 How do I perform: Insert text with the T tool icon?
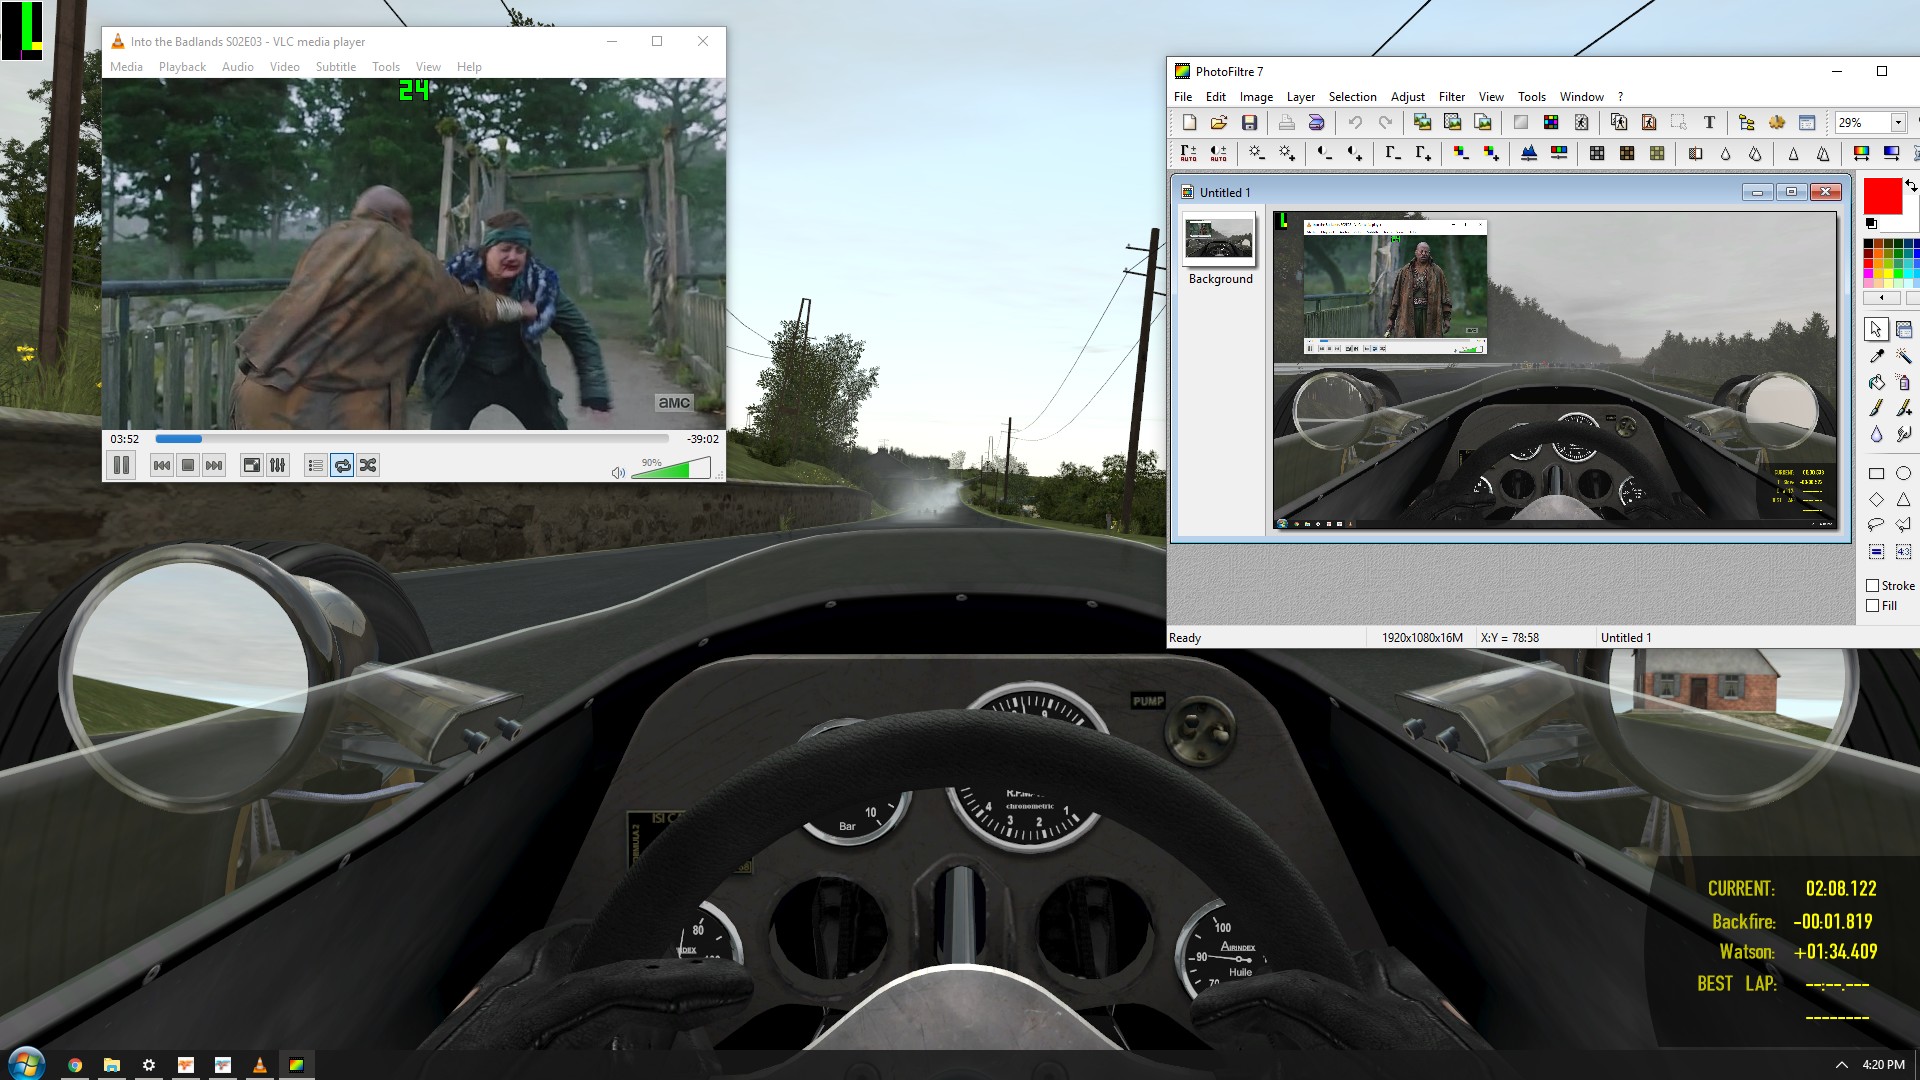point(1709,122)
